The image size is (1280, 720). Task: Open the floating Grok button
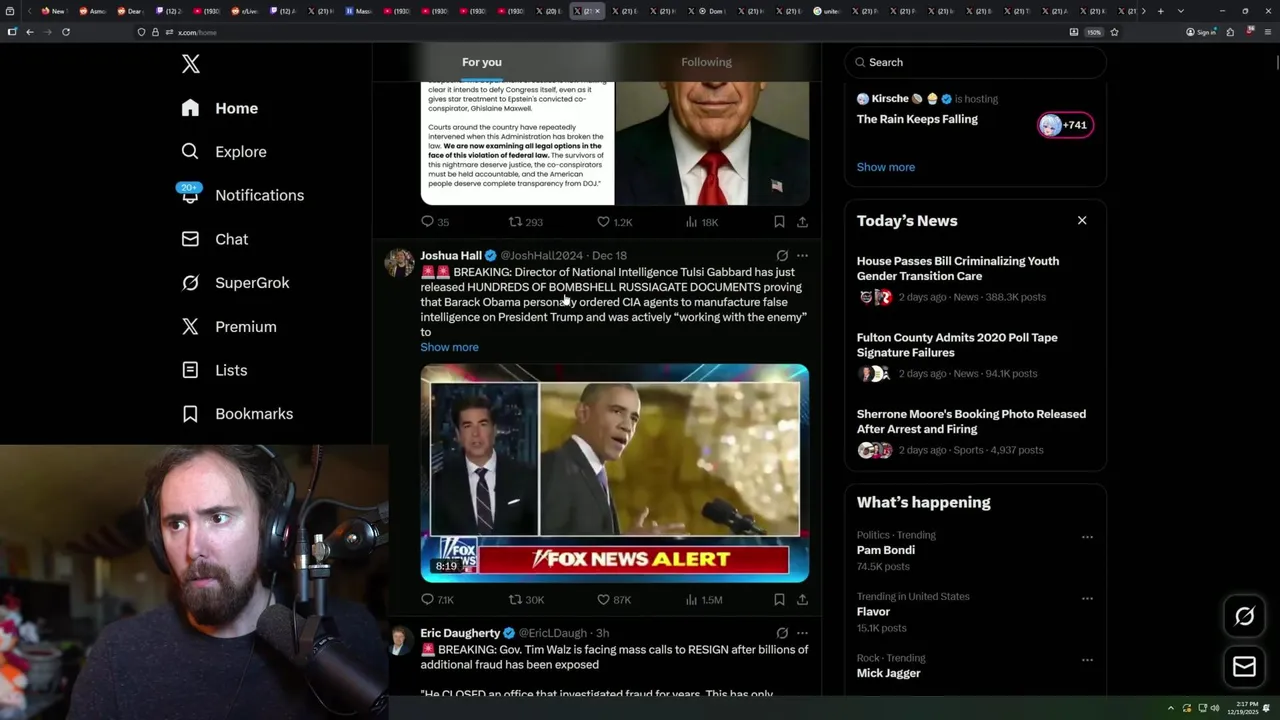1244,617
